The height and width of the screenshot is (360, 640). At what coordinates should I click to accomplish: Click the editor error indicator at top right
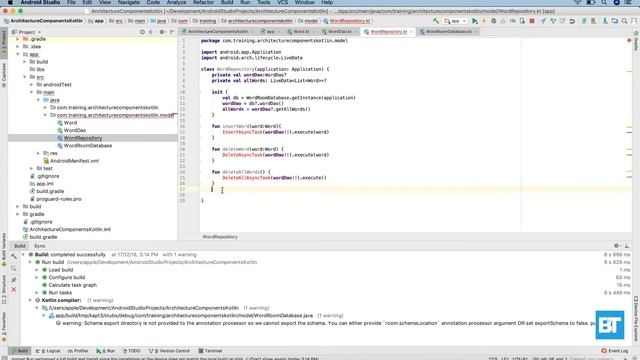pyautogui.click(x=629, y=40)
